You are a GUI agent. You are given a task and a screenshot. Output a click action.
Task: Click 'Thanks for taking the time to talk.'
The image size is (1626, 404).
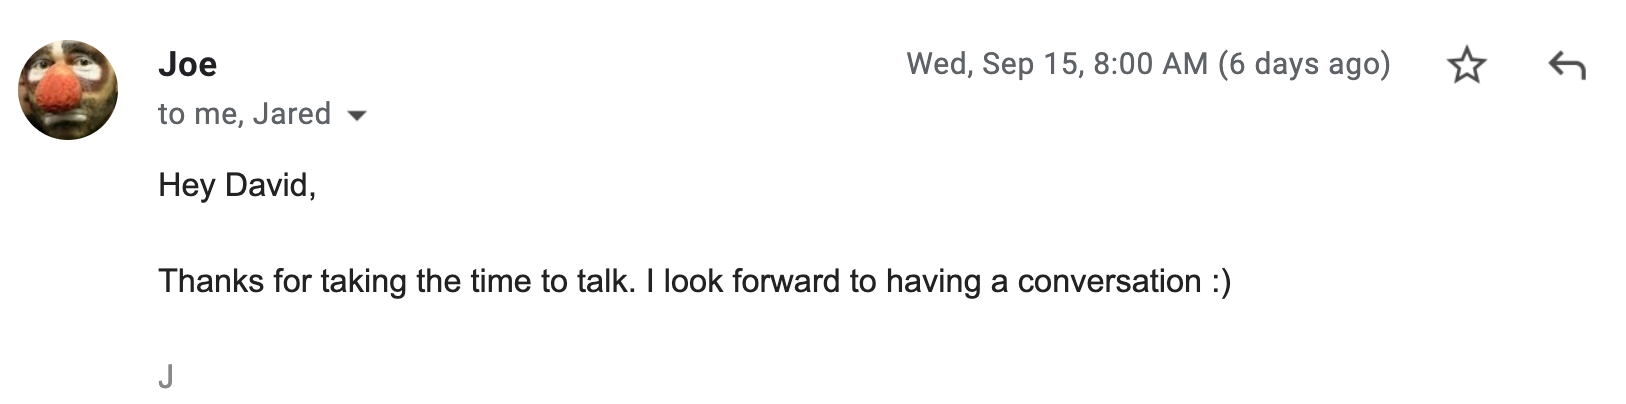[x=397, y=281]
